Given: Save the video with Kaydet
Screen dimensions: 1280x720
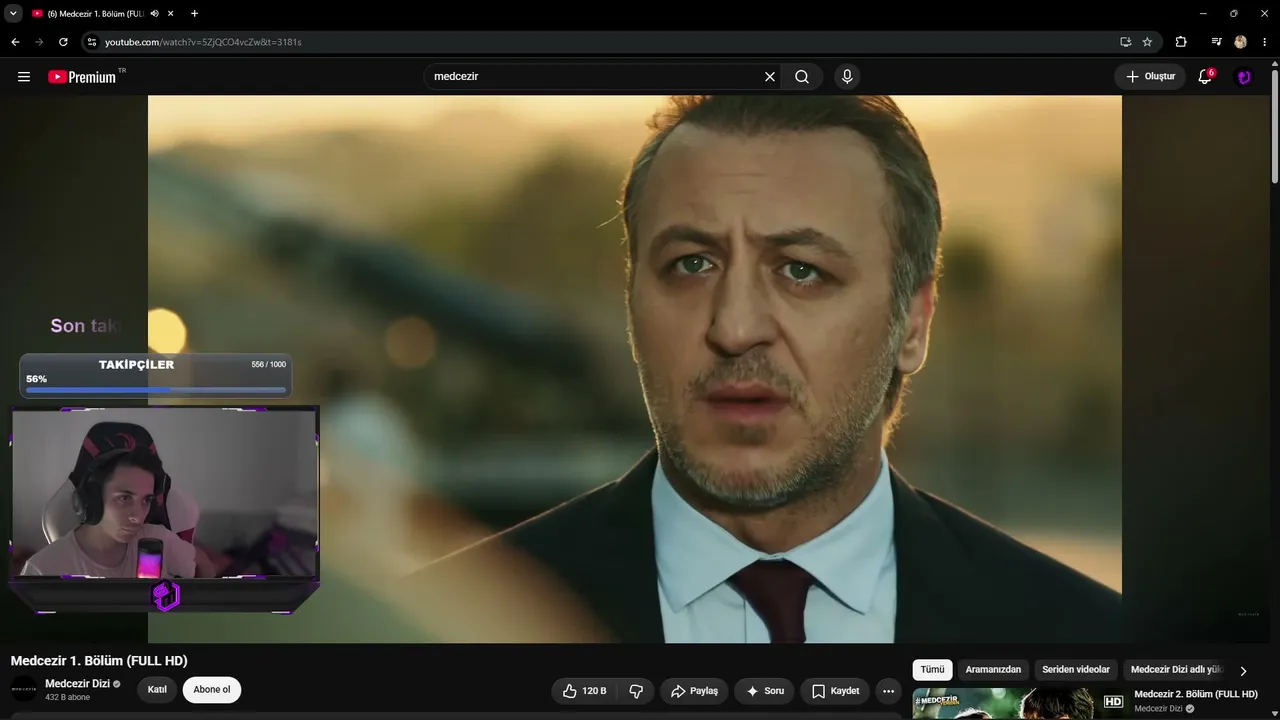Looking at the screenshot, I should pos(835,691).
